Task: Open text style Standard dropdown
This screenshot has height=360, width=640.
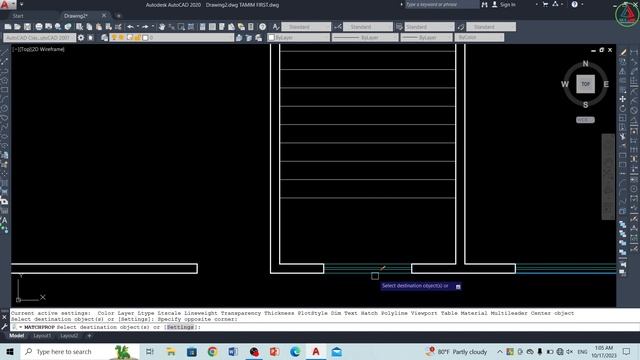Action: (x=306, y=27)
